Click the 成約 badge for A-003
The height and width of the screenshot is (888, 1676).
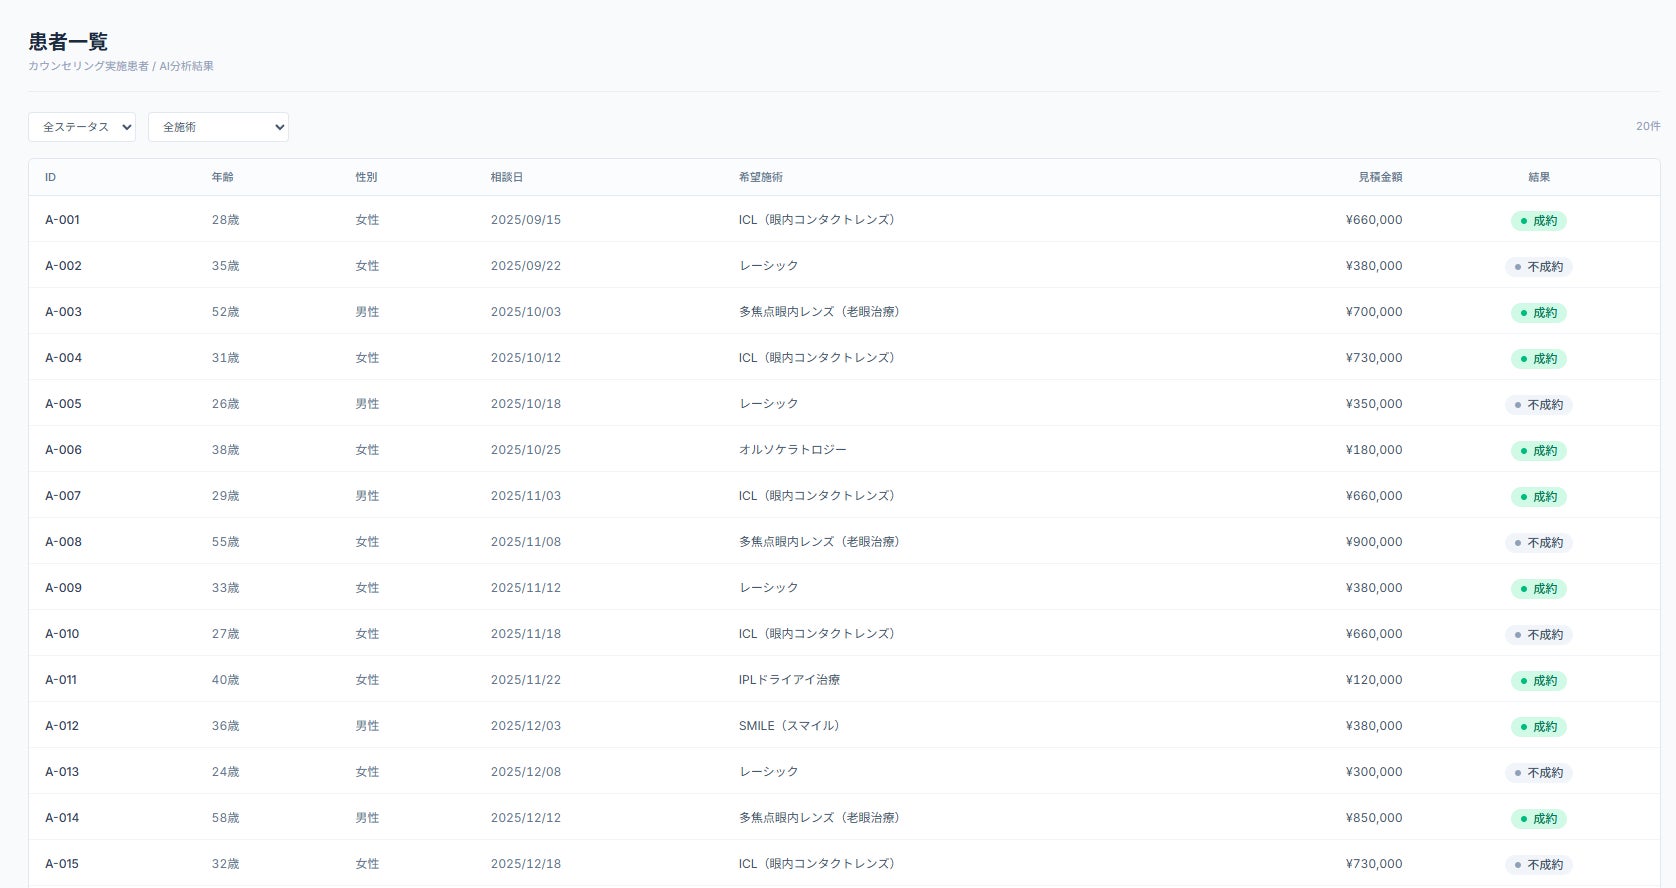[1539, 313]
